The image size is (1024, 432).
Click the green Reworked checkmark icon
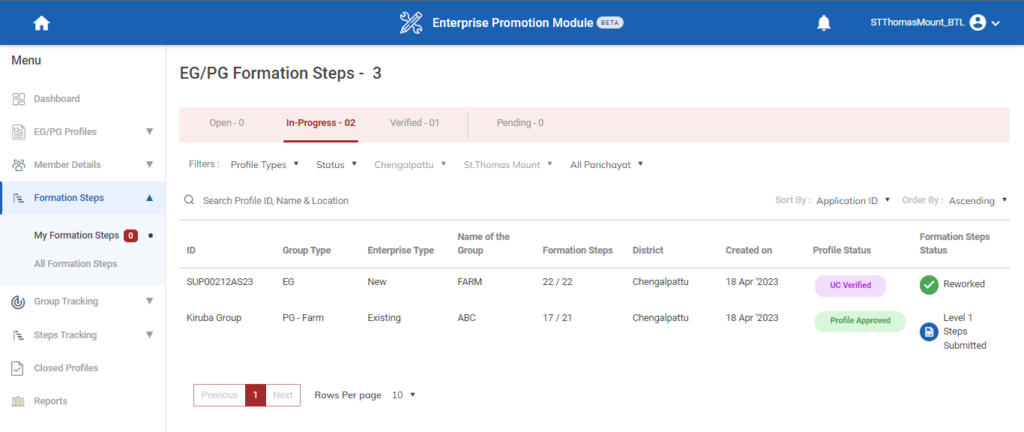click(x=929, y=284)
